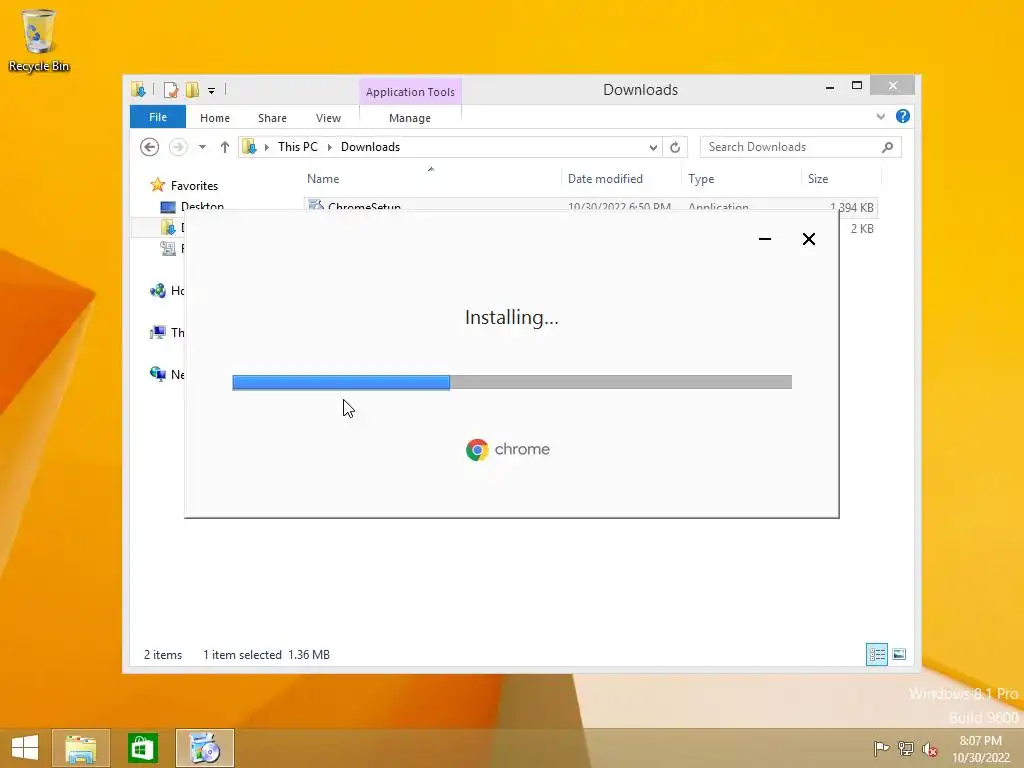
Task: Click the search magnifier icon
Action: click(887, 147)
